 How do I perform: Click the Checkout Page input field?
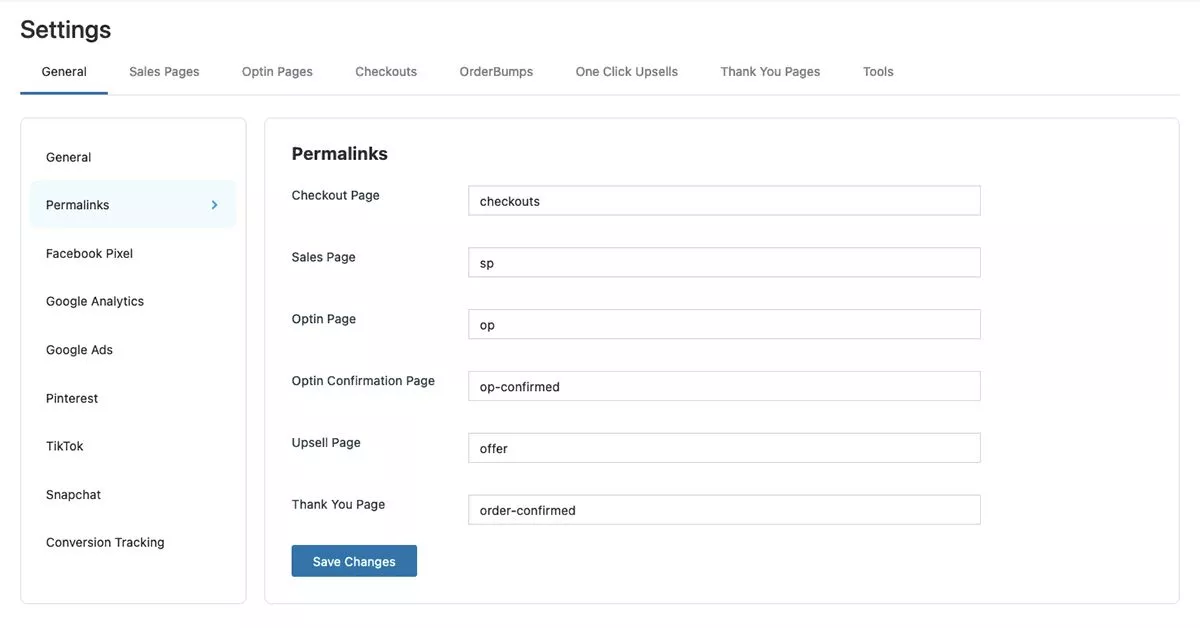[x=724, y=201]
